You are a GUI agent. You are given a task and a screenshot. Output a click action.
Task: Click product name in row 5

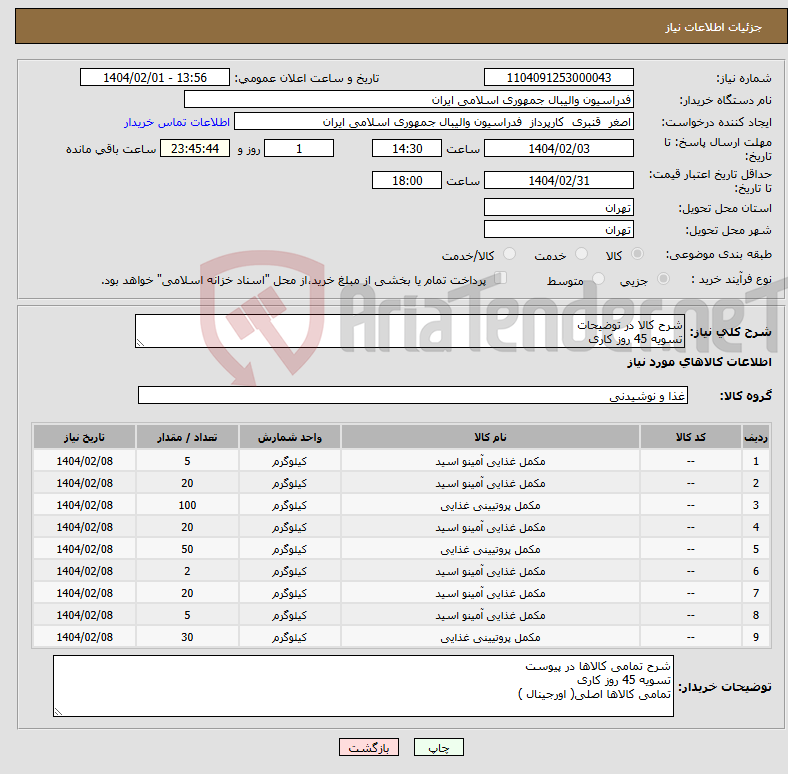490,549
